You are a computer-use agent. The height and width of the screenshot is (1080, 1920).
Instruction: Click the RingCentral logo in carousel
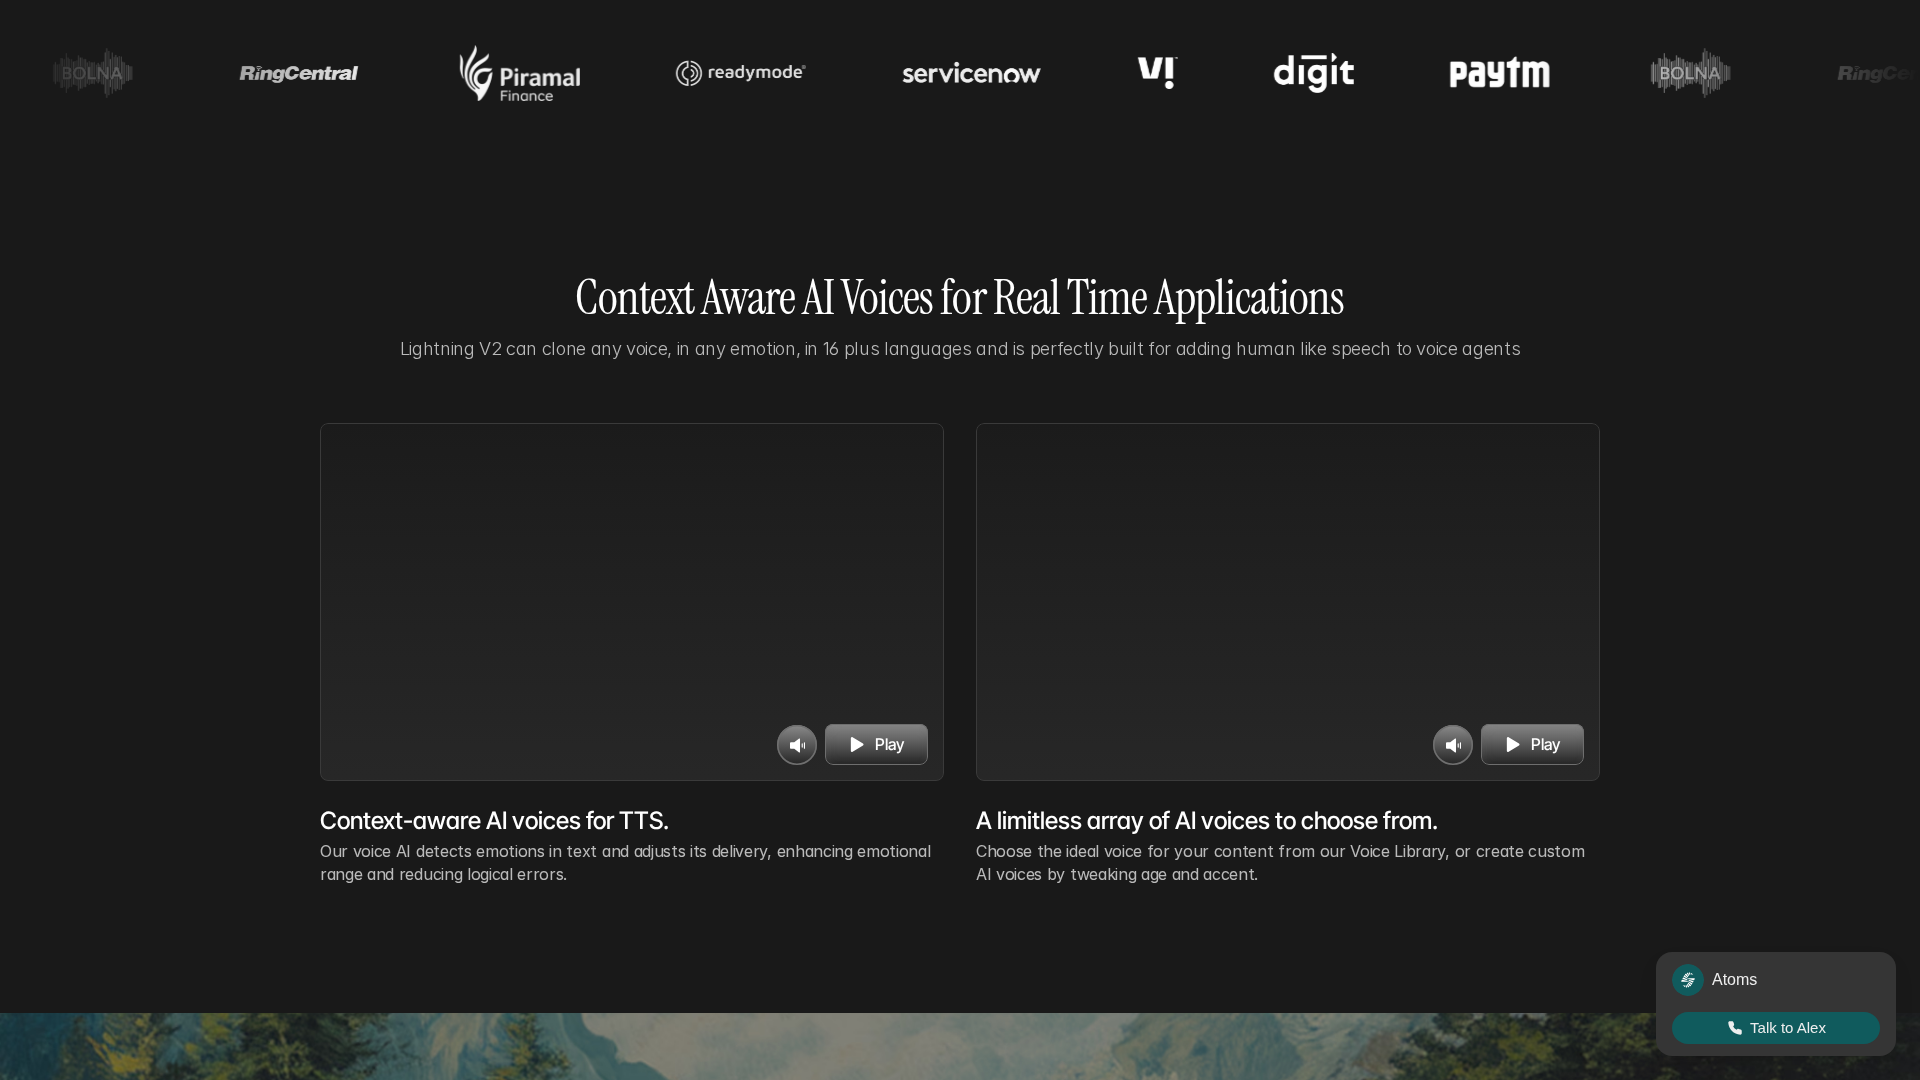coord(298,73)
